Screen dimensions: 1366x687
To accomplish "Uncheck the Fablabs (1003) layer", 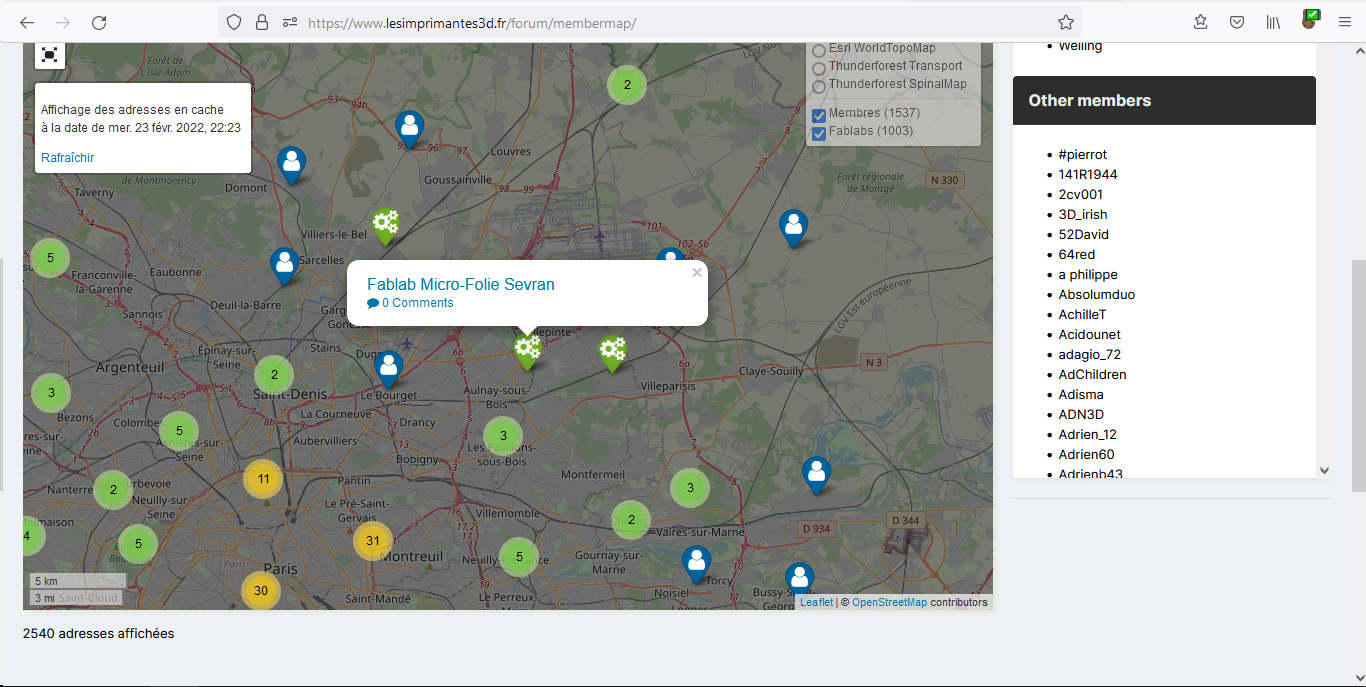I will 819,134.
